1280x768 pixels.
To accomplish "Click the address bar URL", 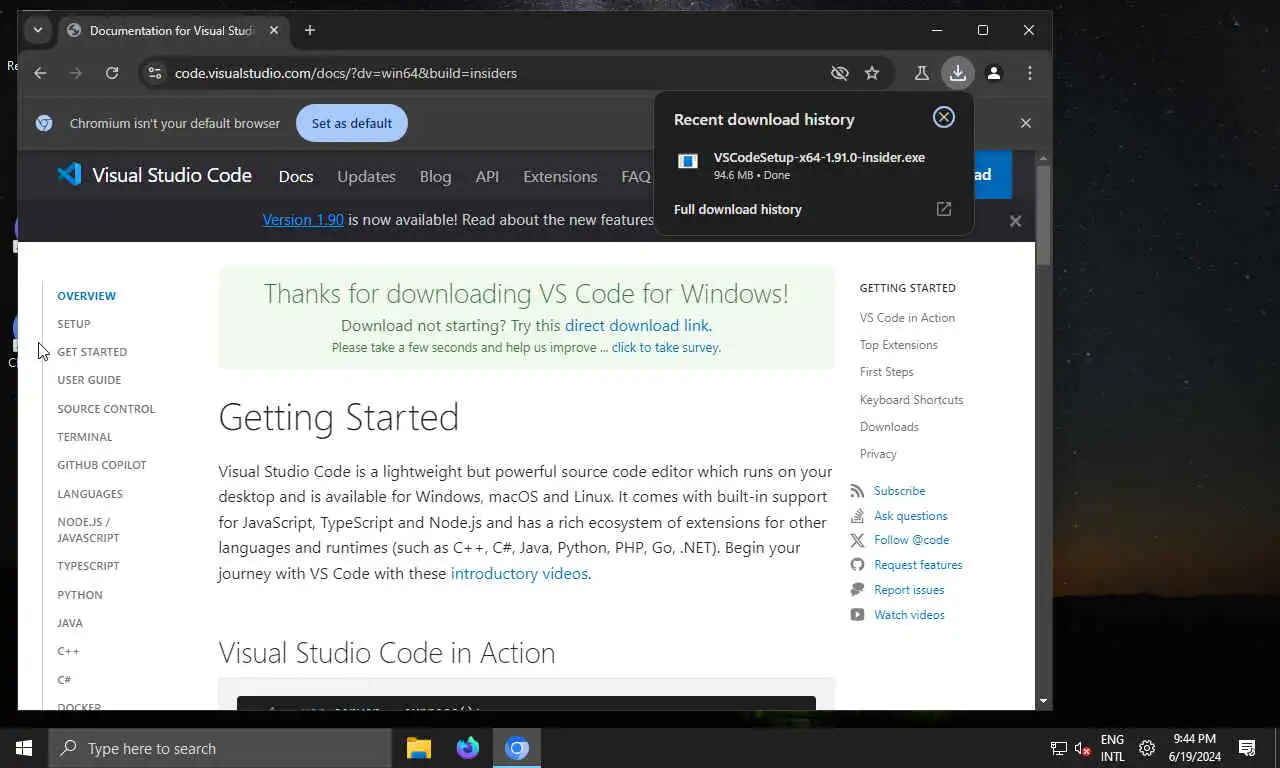I will pyautogui.click(x=346, y=73).
